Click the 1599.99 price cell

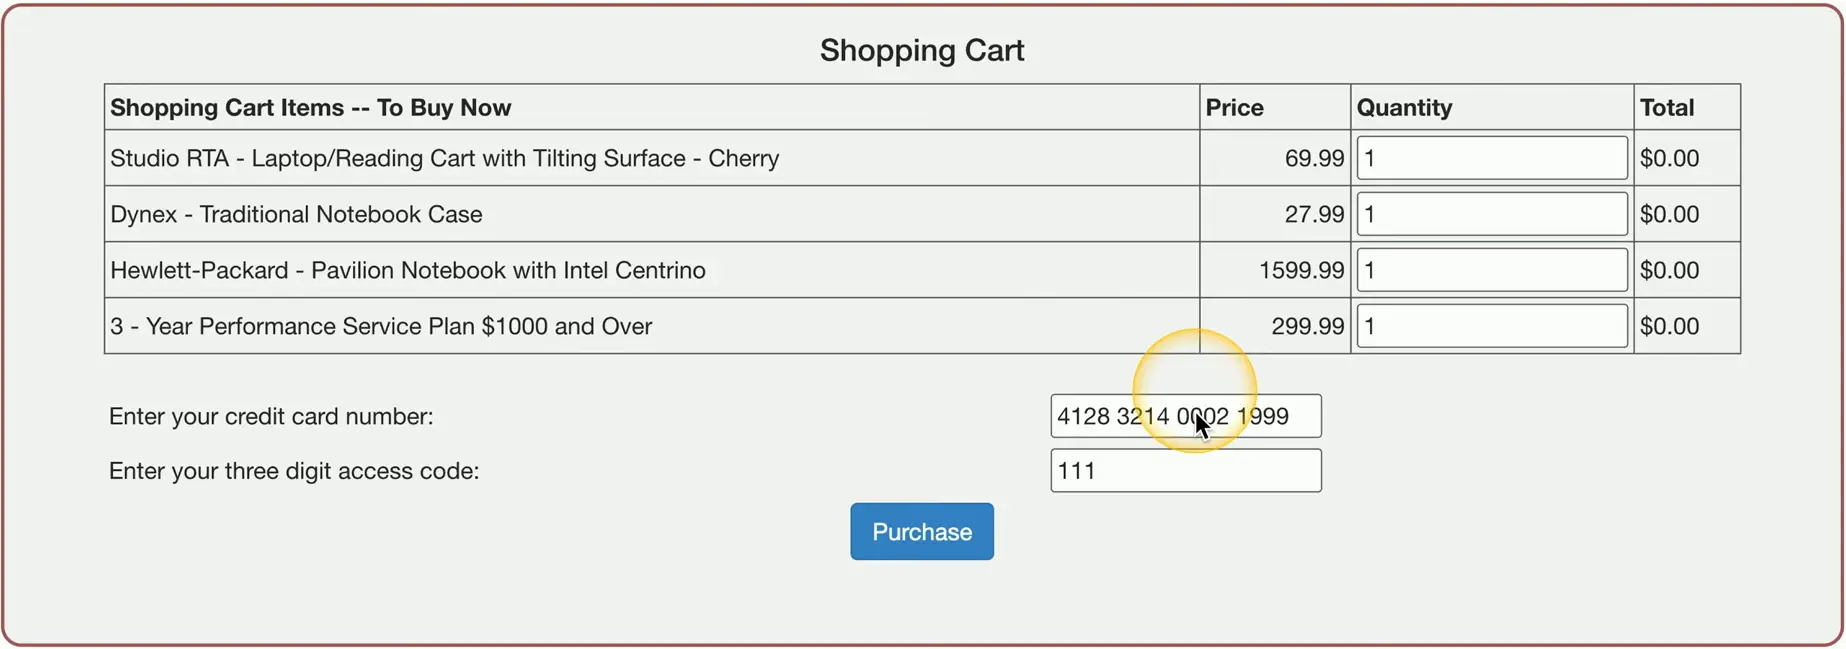click(x=1301, y=270)
